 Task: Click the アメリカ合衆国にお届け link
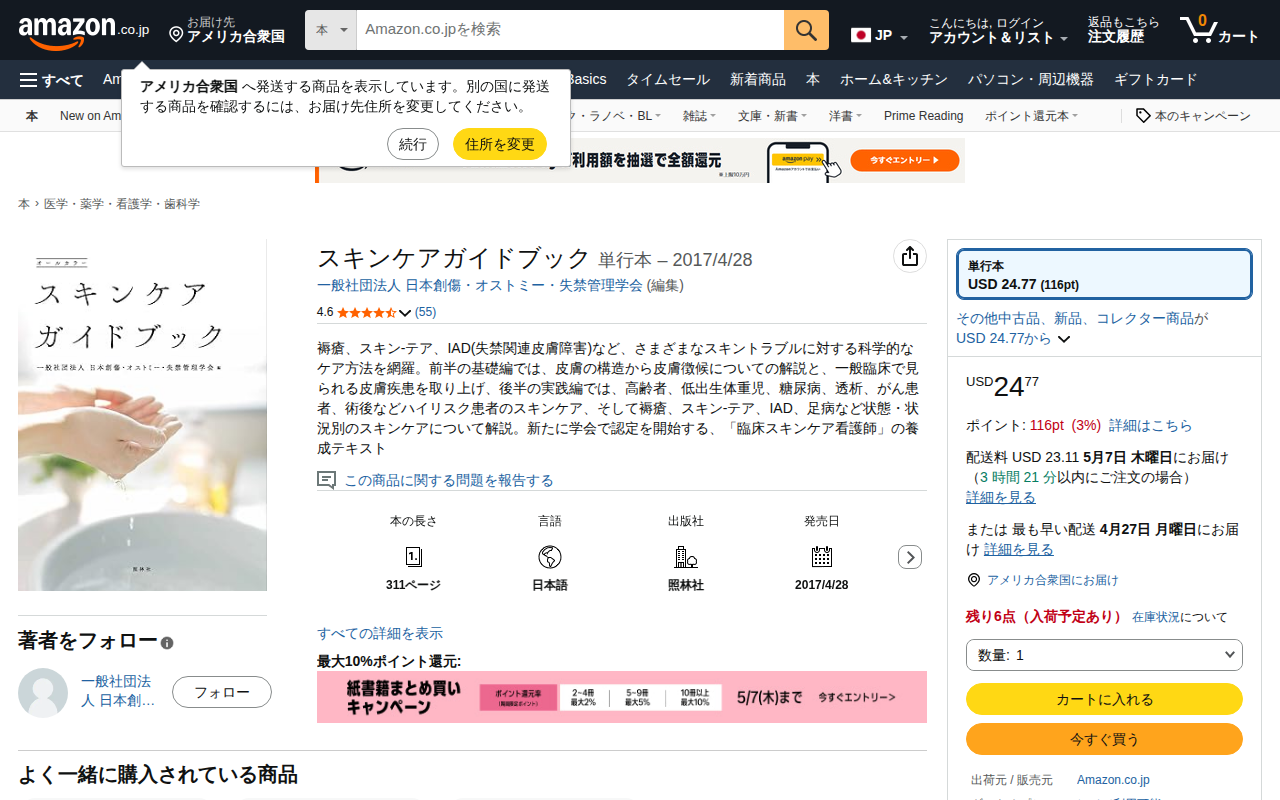point(1053,580)
